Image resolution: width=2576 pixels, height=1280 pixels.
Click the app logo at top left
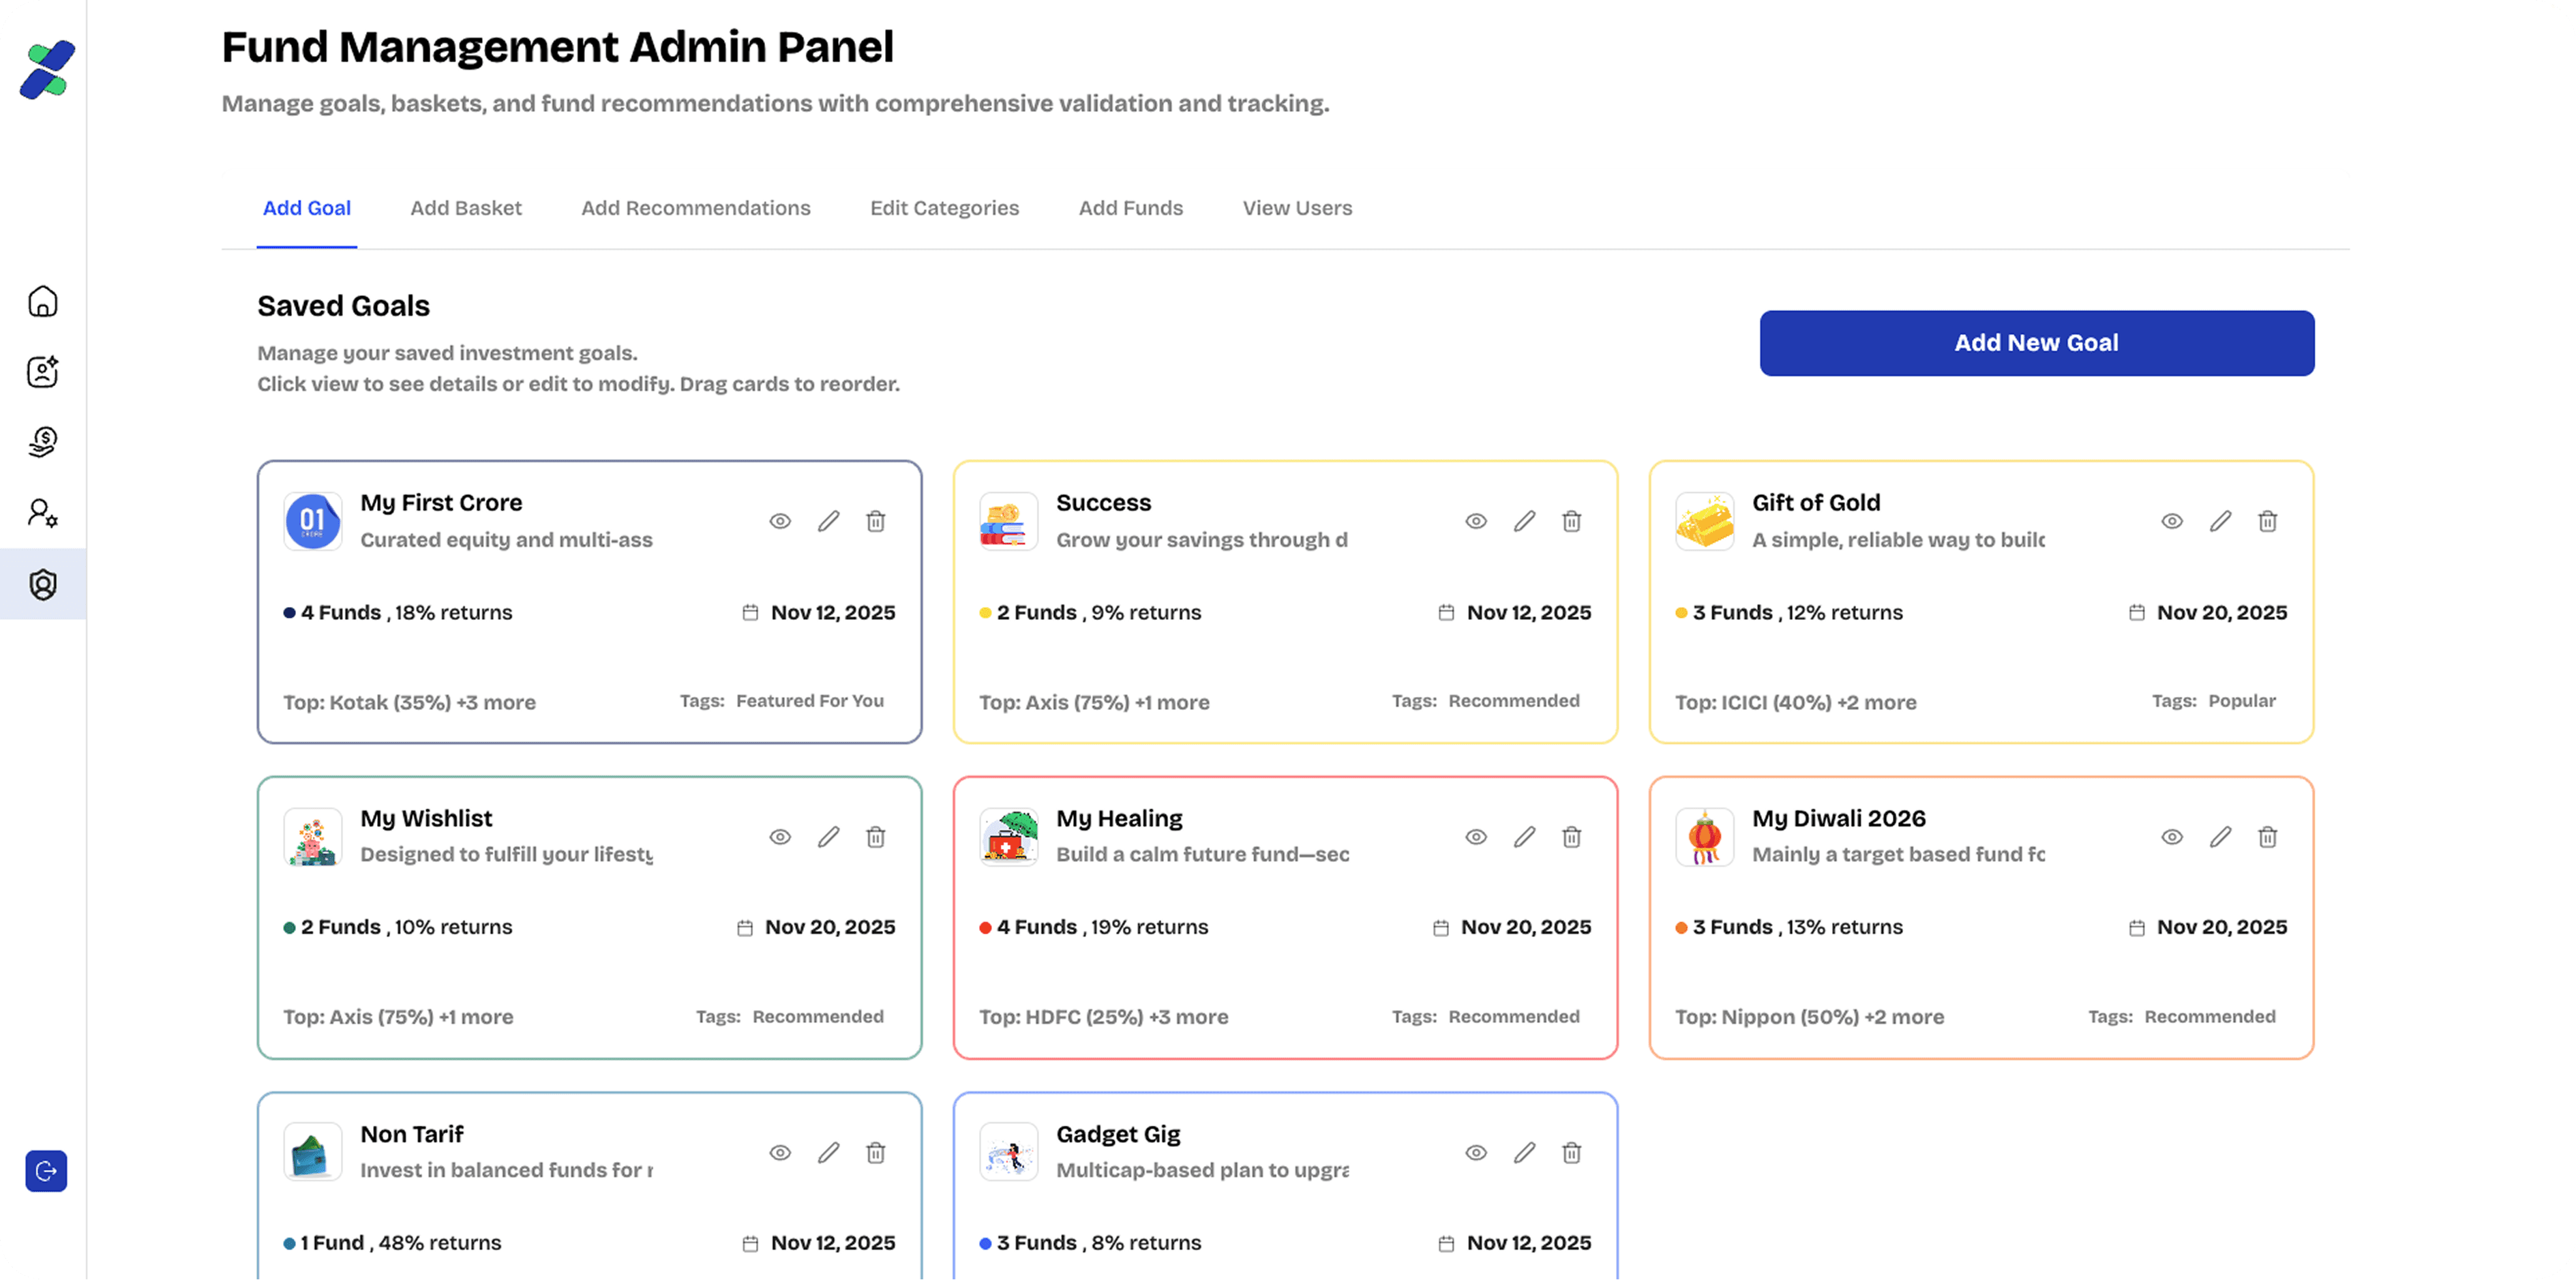click(x=47, y=70)
